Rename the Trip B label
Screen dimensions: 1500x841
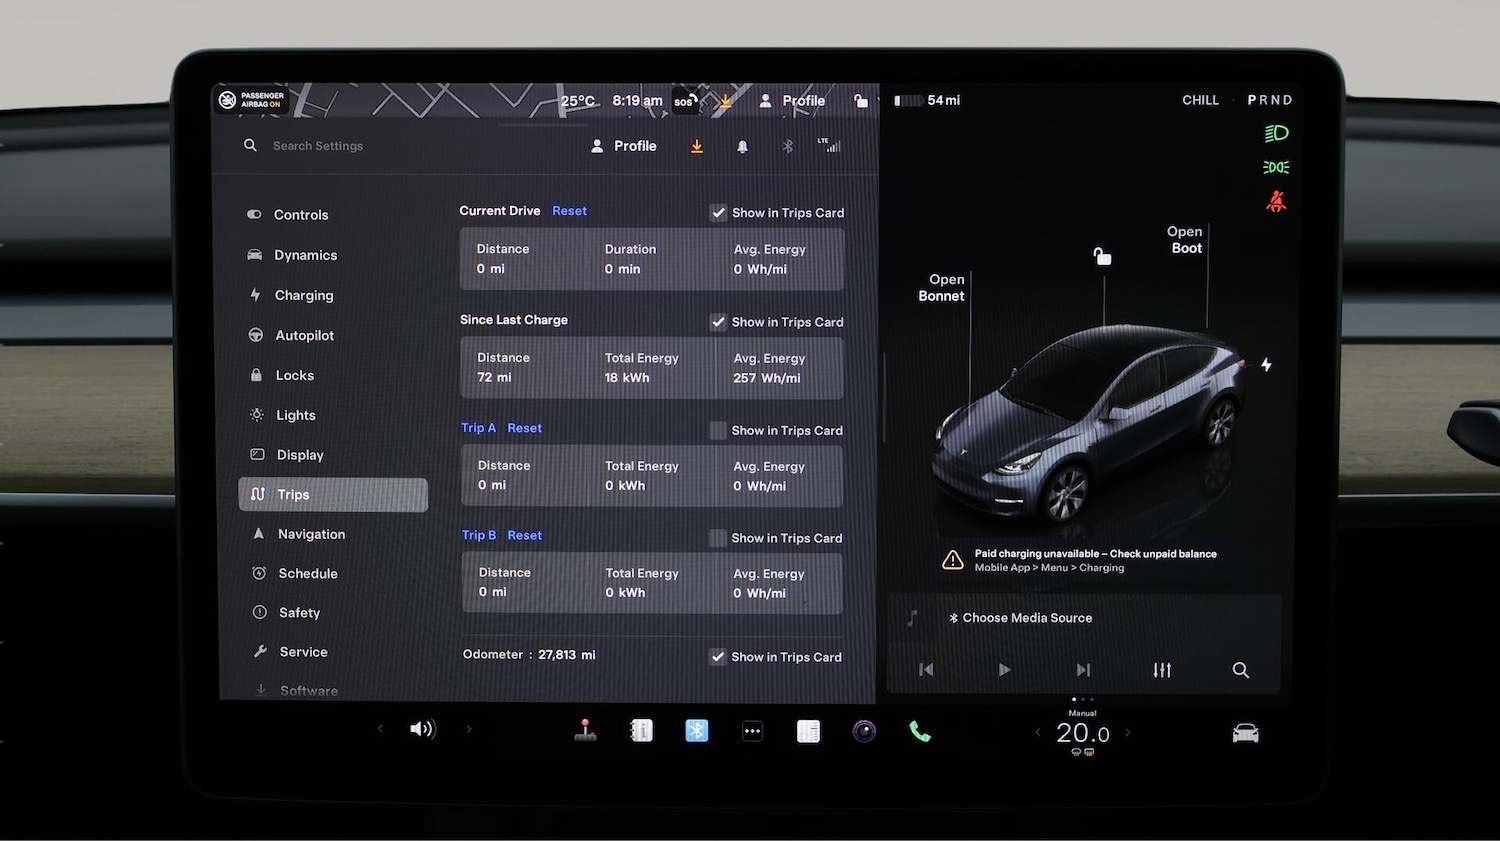pyautogui.click(x=479, y=535)
